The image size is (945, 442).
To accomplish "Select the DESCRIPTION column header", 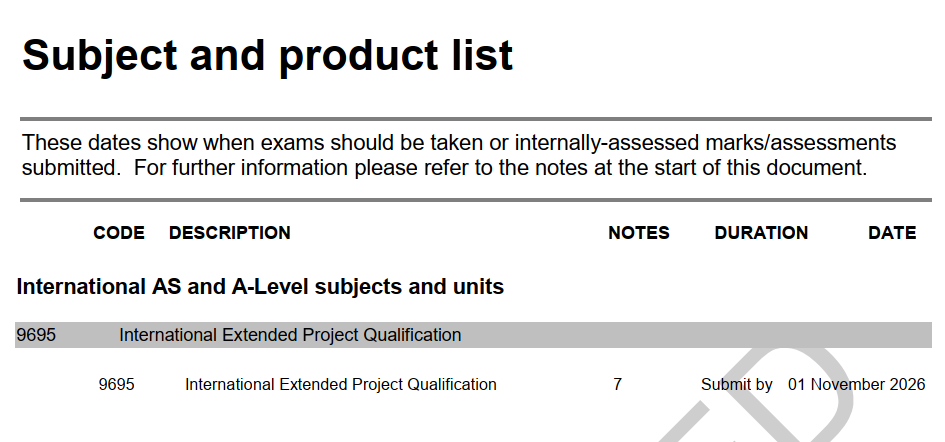I will [x=230, y=233].
